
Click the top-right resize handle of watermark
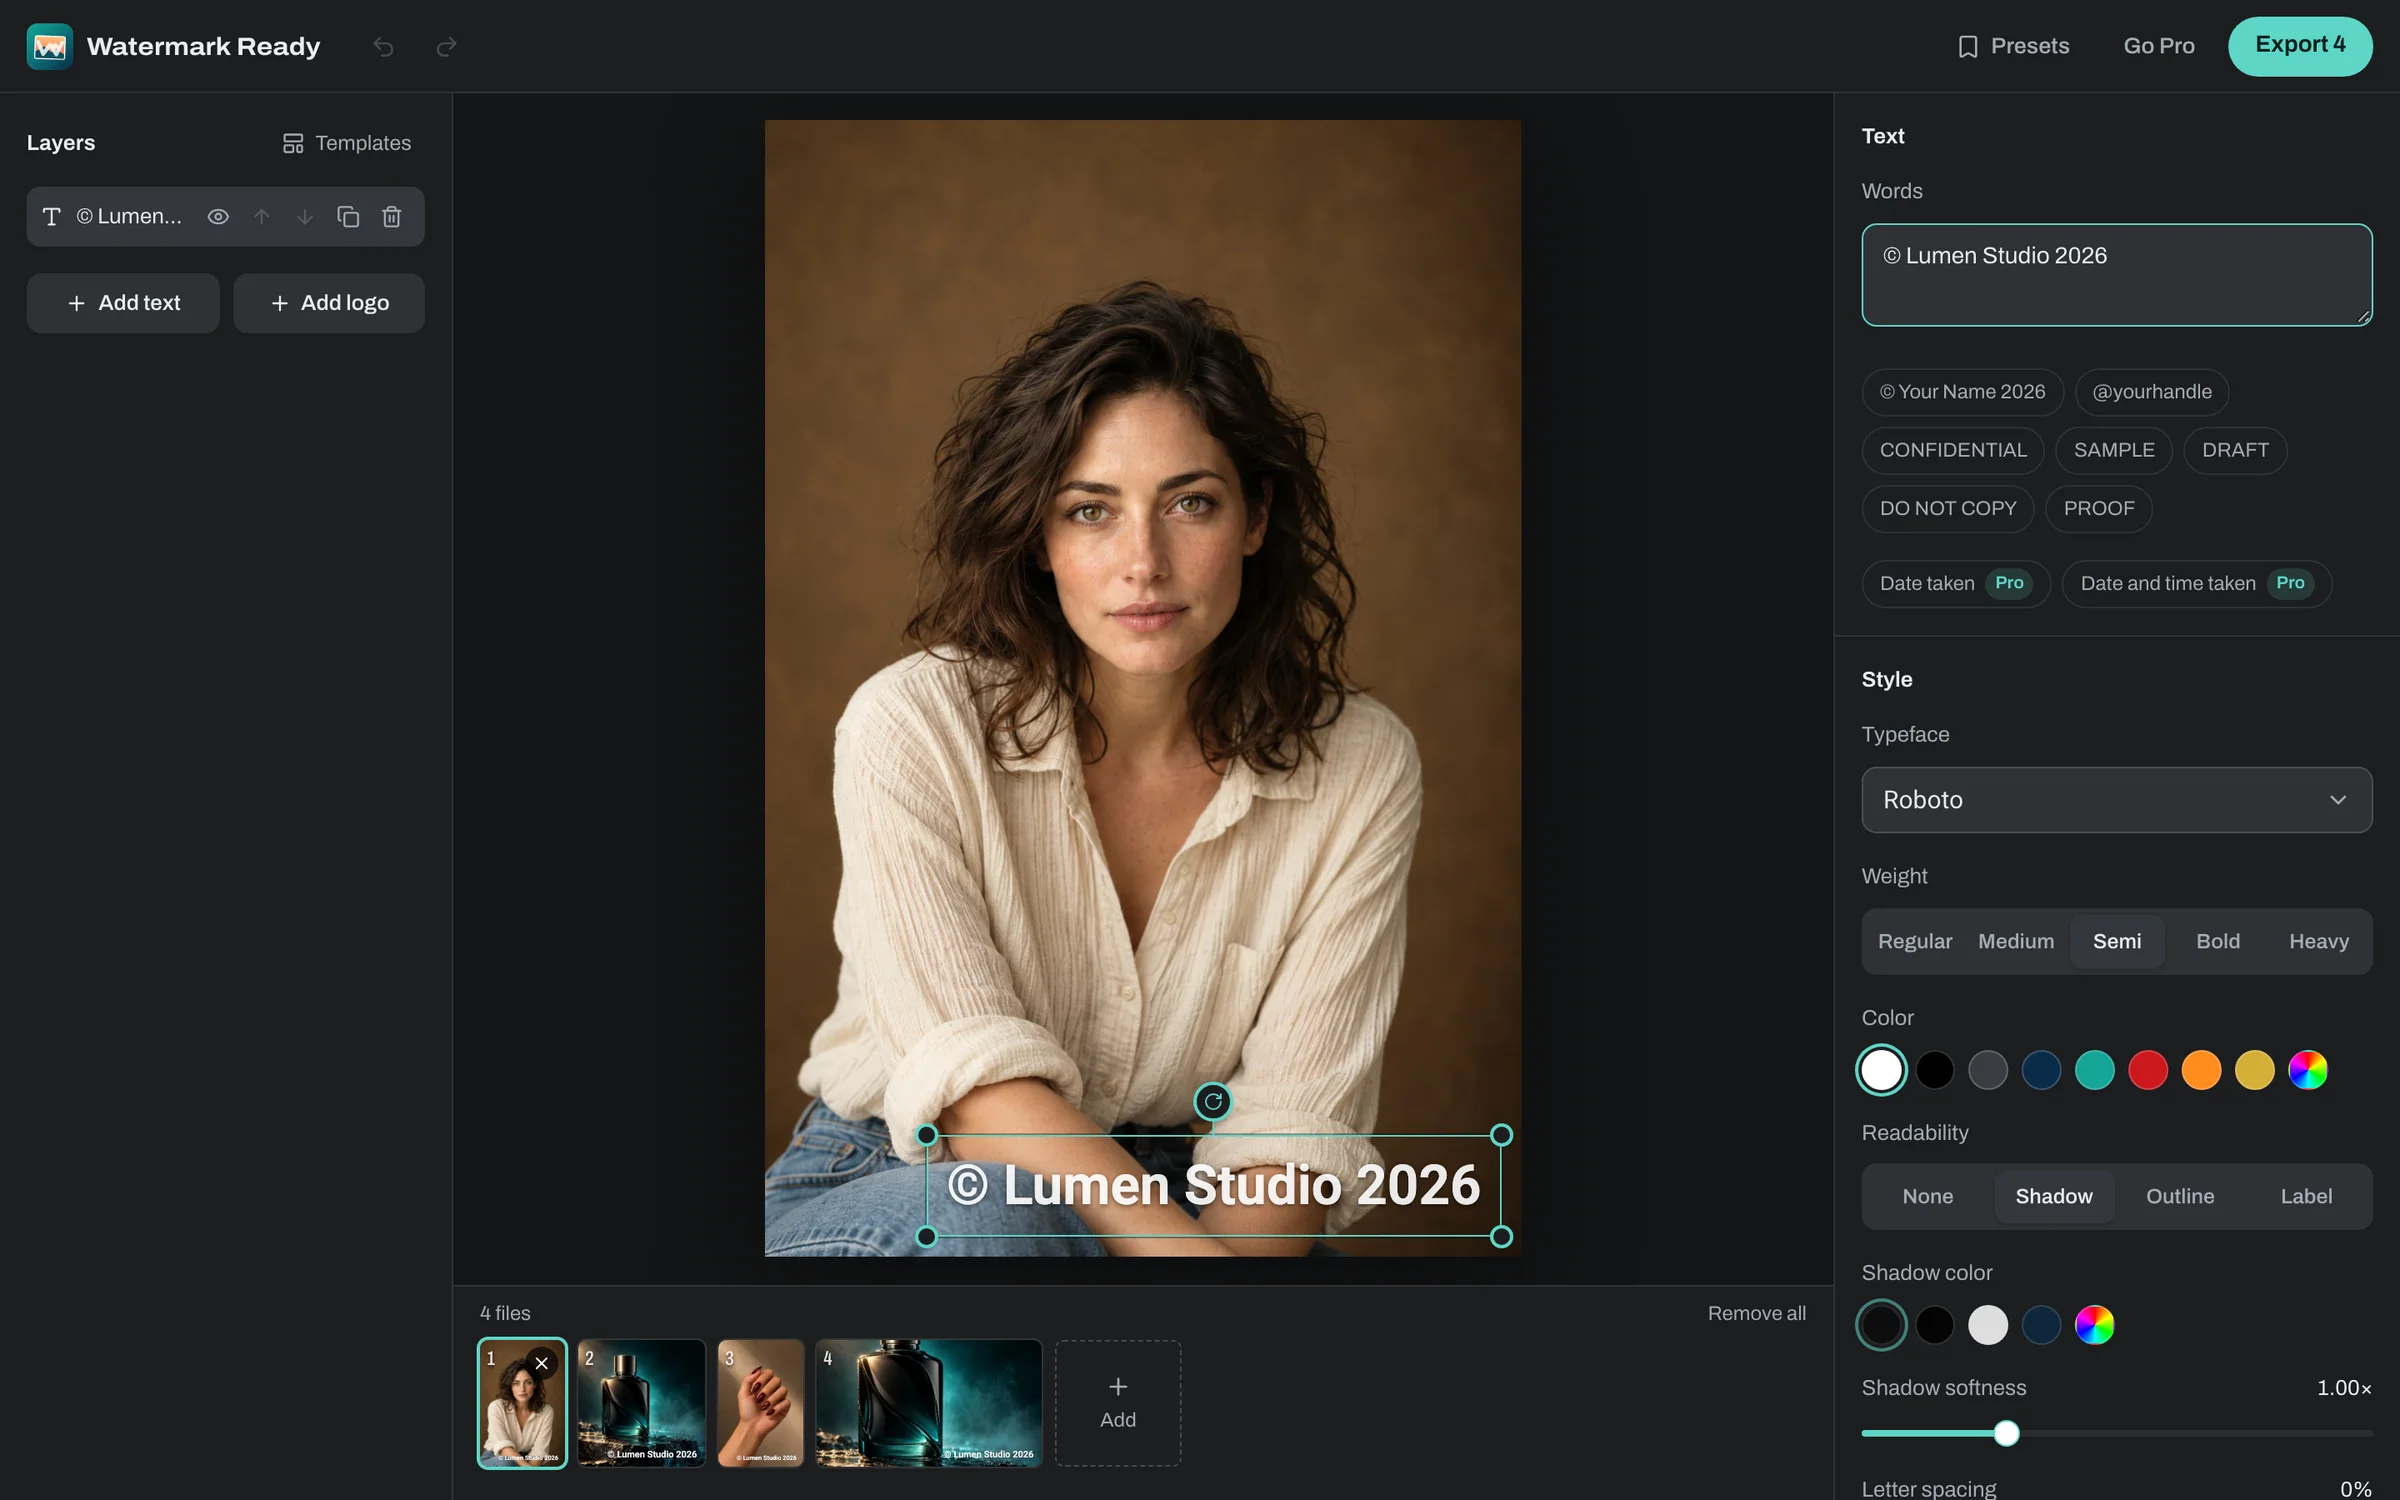click(1501, 1135)
